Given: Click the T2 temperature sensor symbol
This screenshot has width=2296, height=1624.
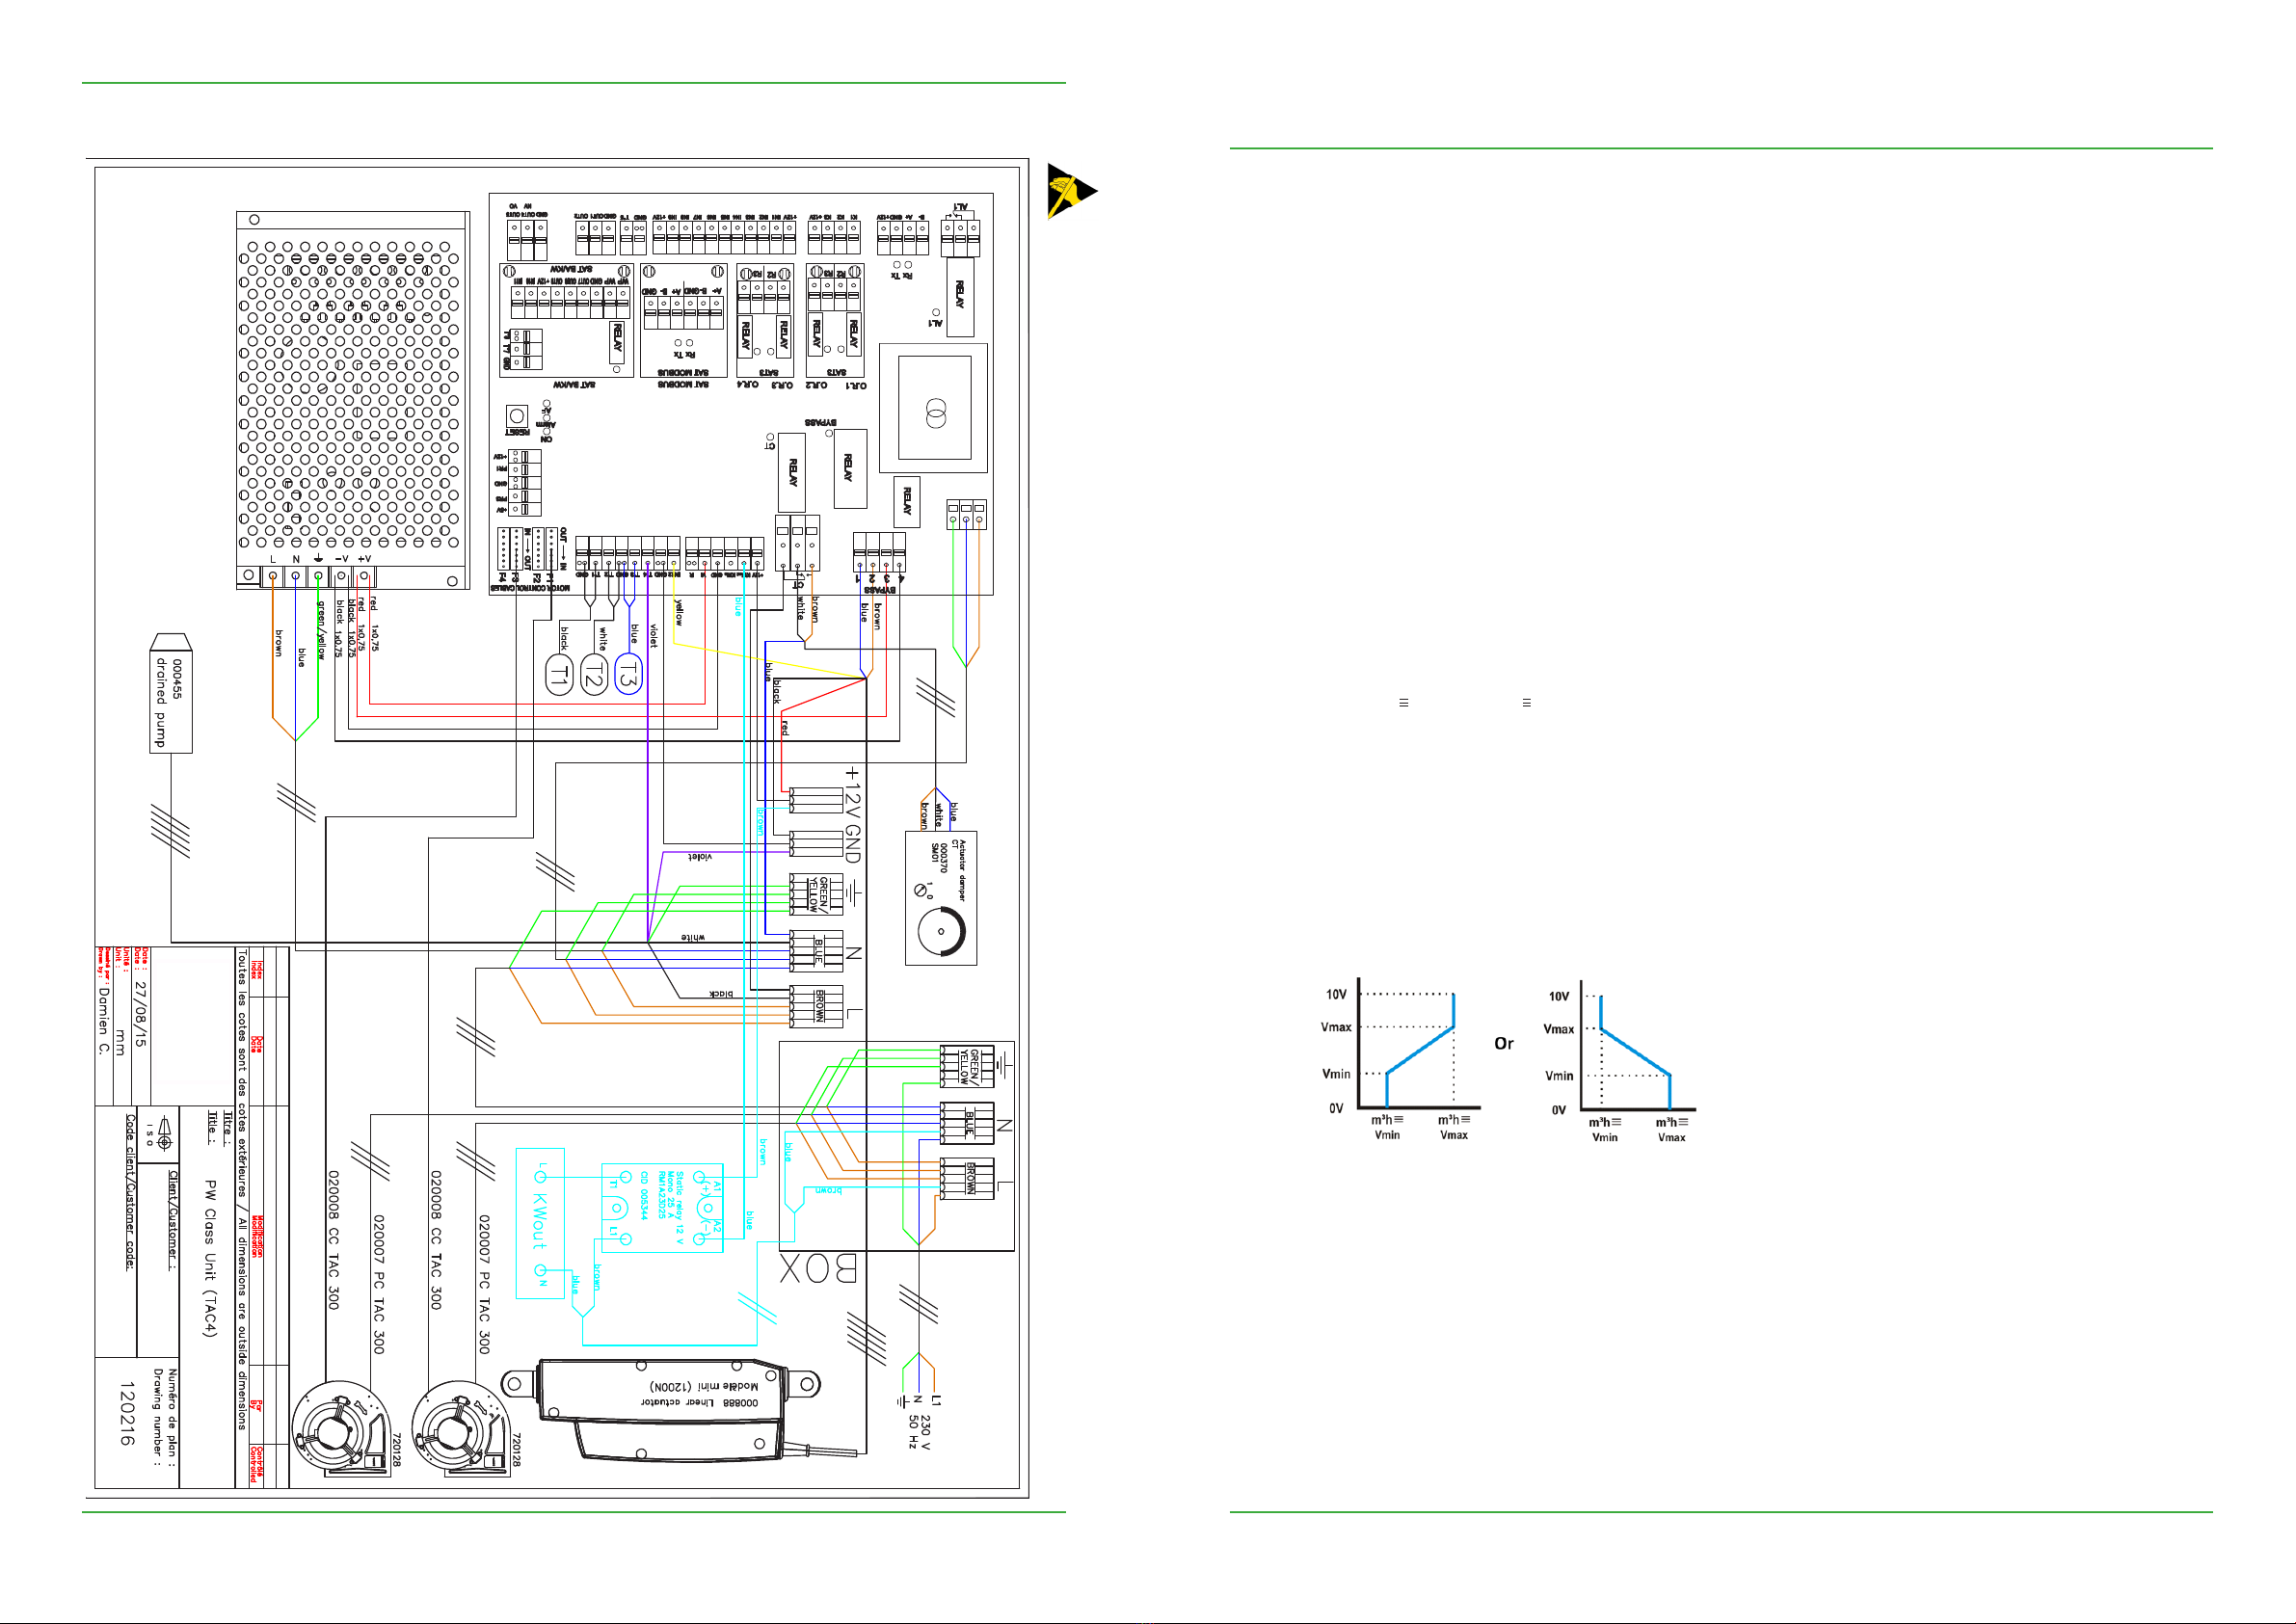Looking at the screenshot, I should click(x=593, y=675).
